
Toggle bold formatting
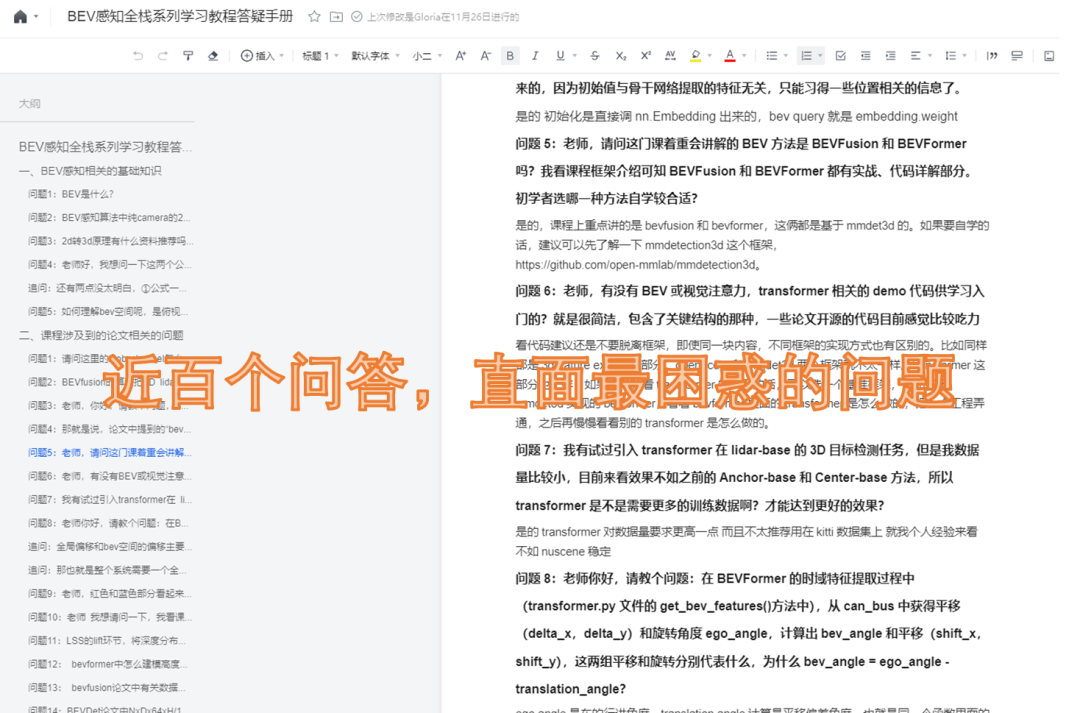(510, 56)
